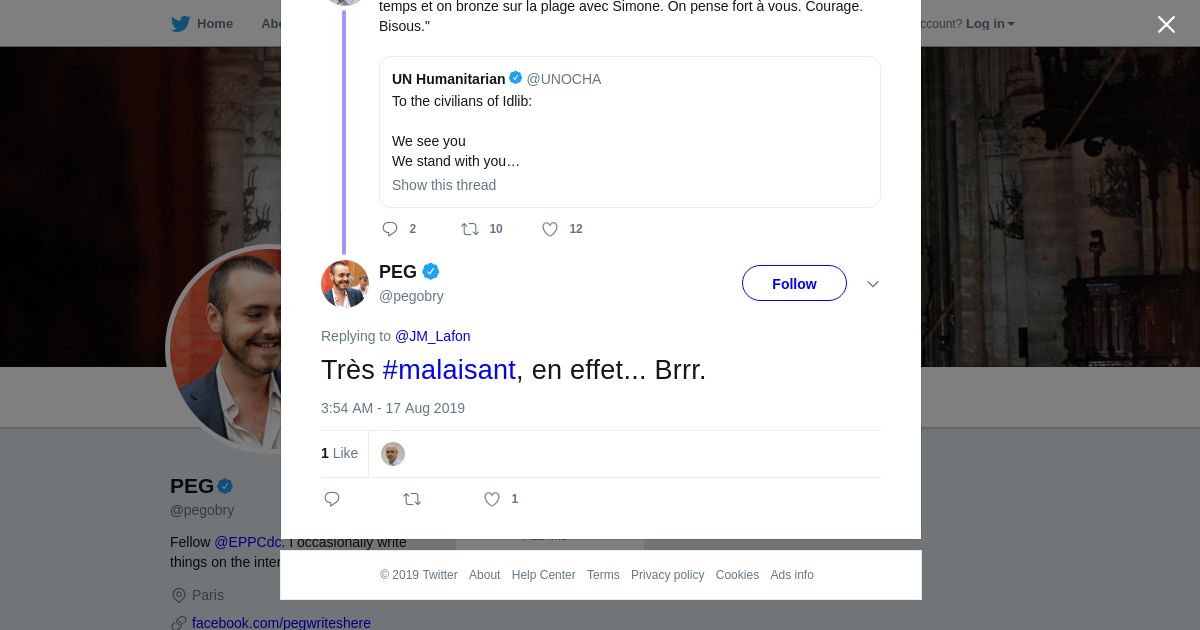Reply to the quoted parent tweet
This screenshot has height=630, width=1200.
(x=390, y=229)
